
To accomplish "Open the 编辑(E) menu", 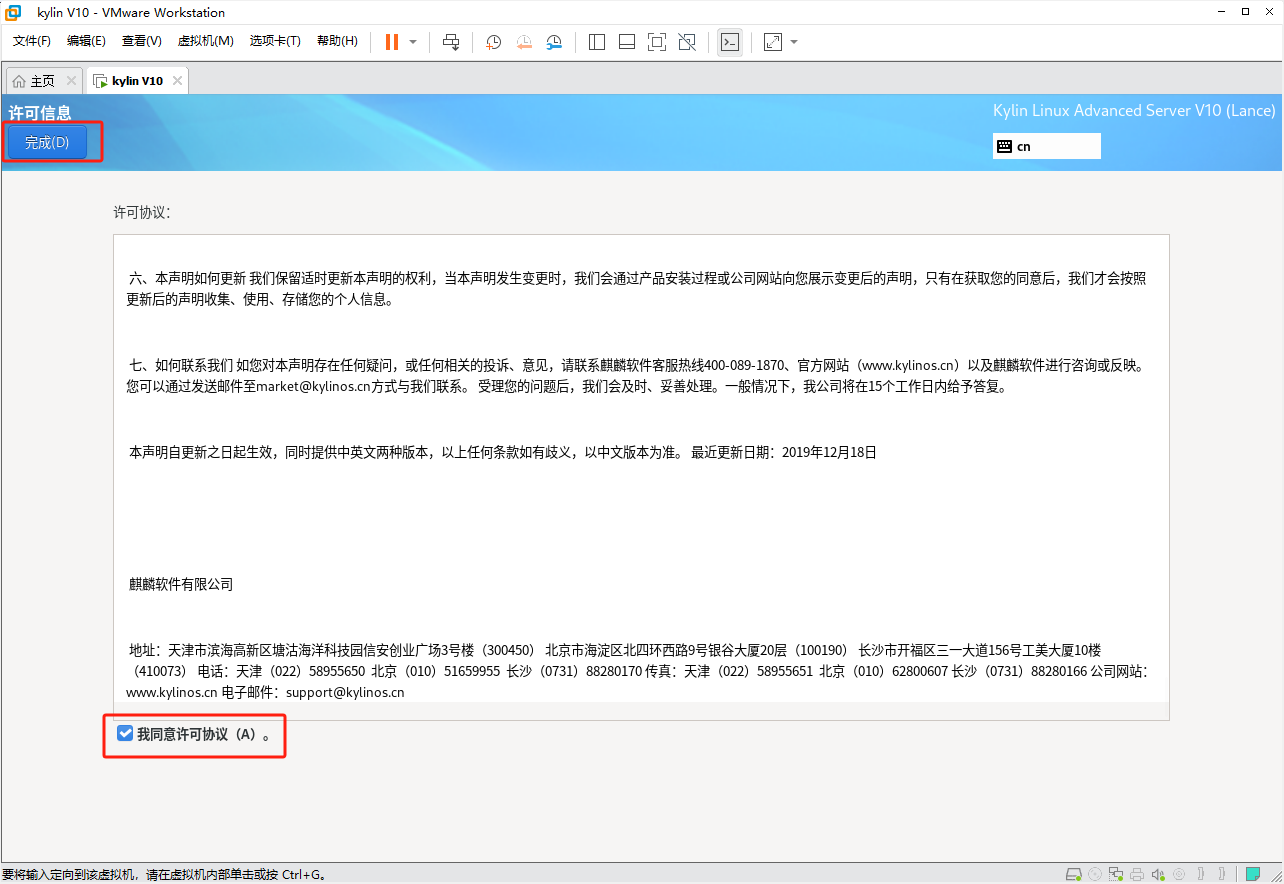I will [x=86, y=41].
